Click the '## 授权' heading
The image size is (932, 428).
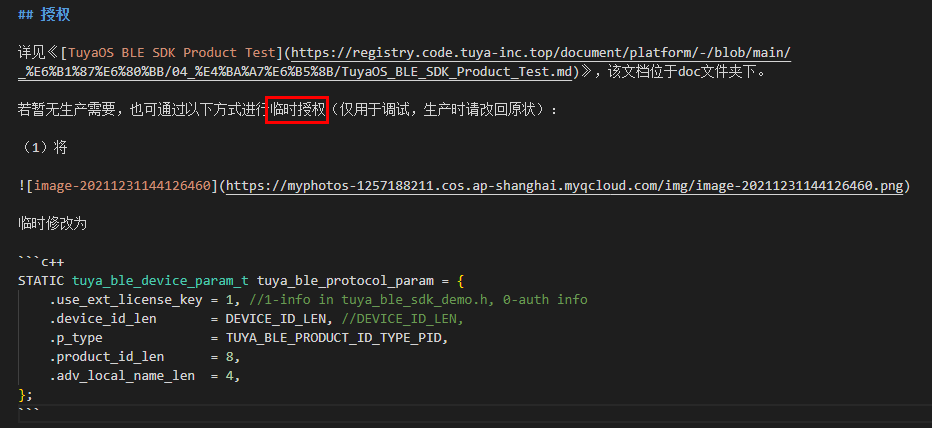point(44,15)
